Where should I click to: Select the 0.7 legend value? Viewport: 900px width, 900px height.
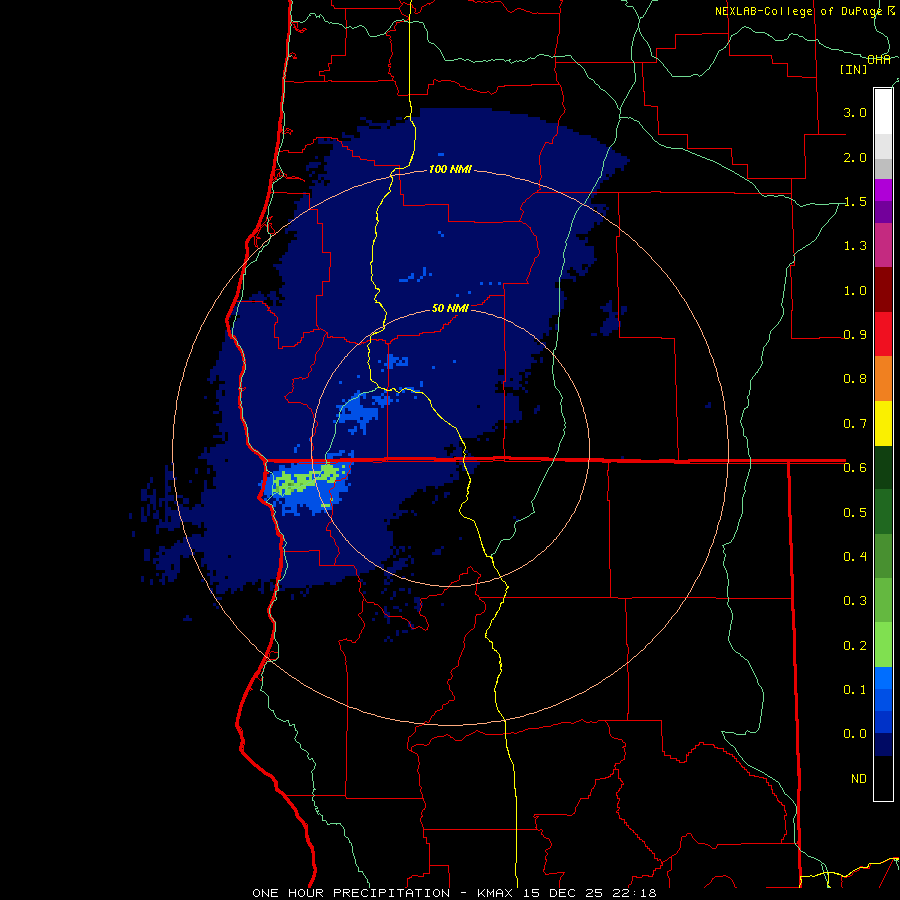coord(855,424)
